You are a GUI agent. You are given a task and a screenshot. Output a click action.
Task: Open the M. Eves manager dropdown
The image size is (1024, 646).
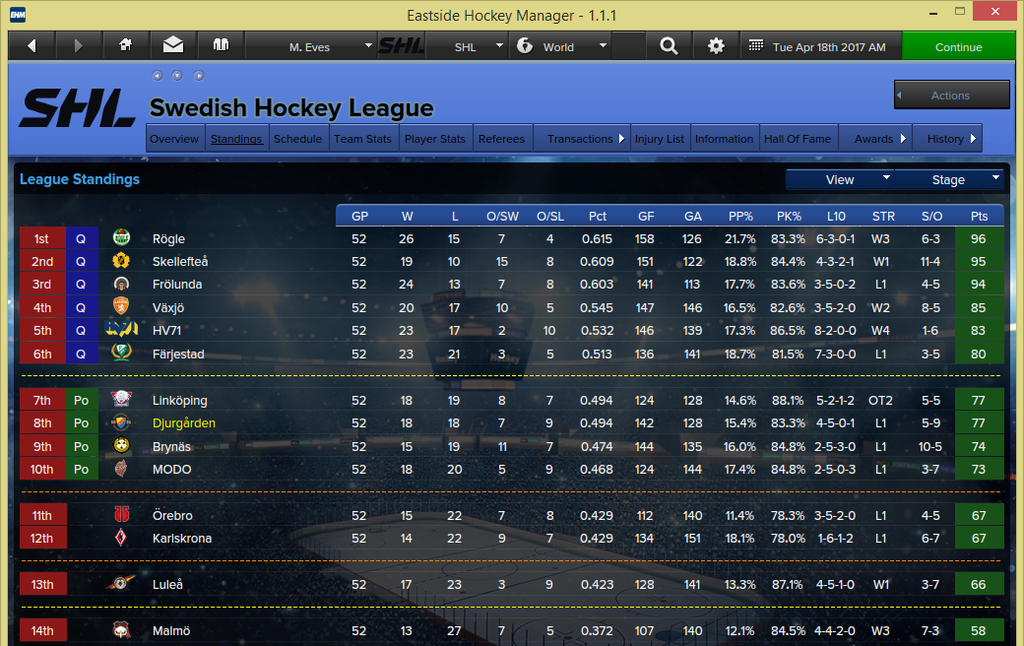point(310,46)
